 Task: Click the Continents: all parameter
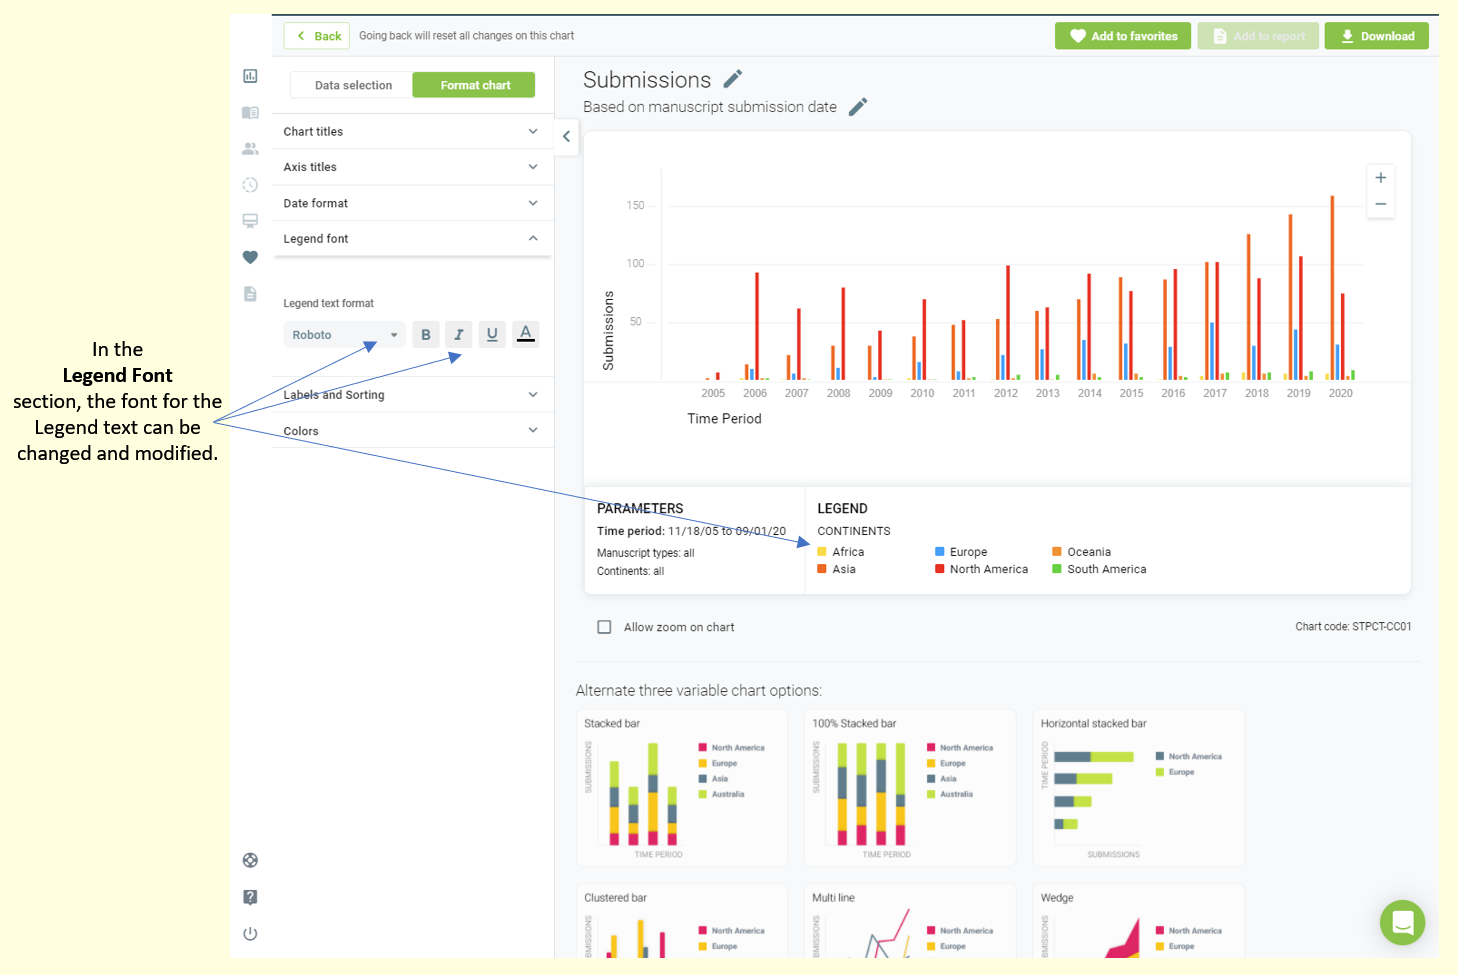(x=630, y=571)
